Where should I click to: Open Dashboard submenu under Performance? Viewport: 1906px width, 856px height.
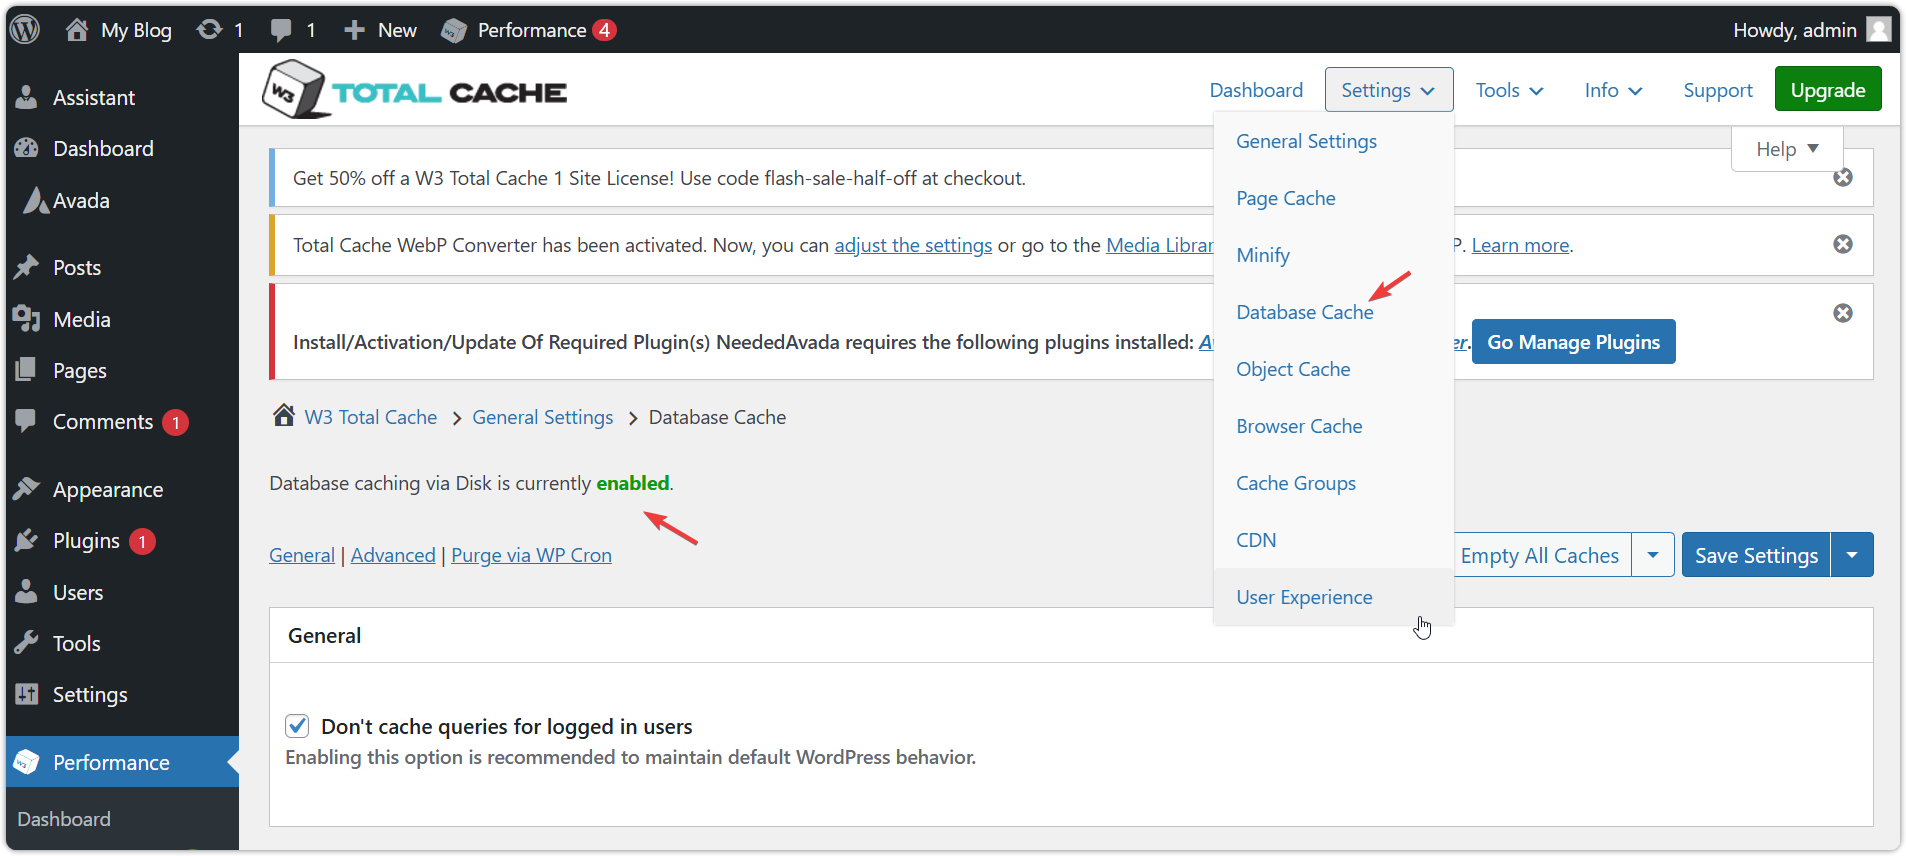[x=64, y=819]
